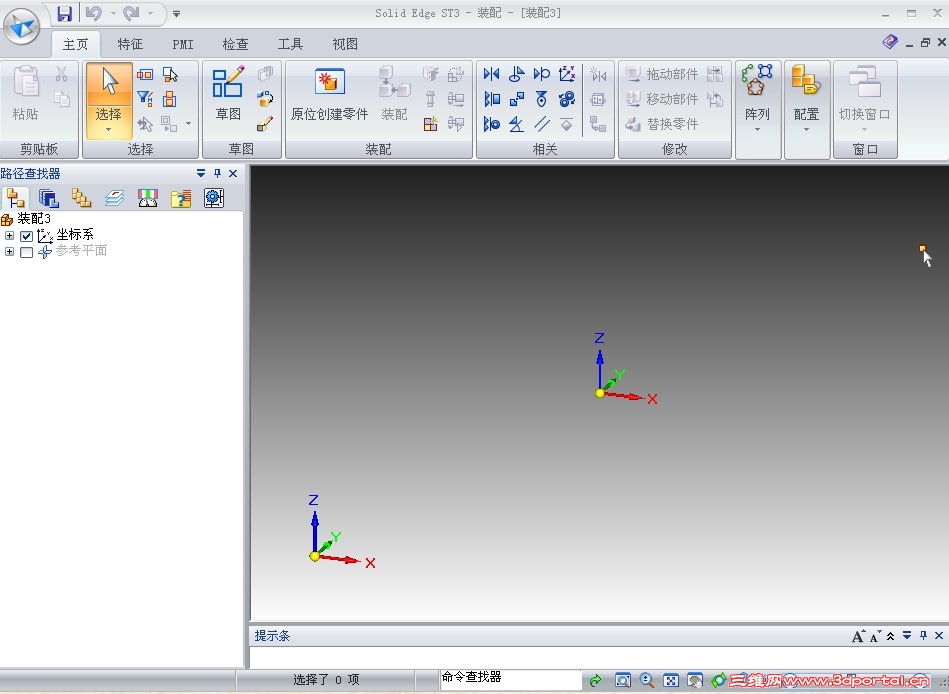Click the tangent relationship icon
Screen dimensions: 949x694
pyautogui.click(x=542, y=74)
